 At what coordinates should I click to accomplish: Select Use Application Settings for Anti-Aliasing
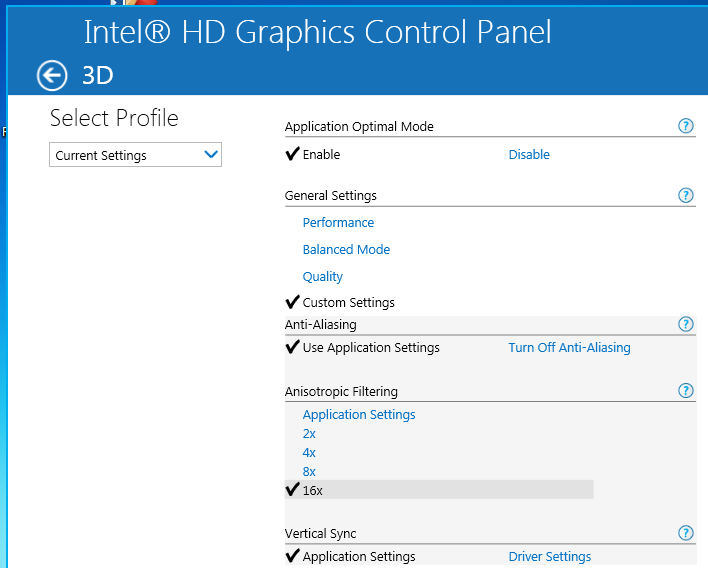point(371,348)
